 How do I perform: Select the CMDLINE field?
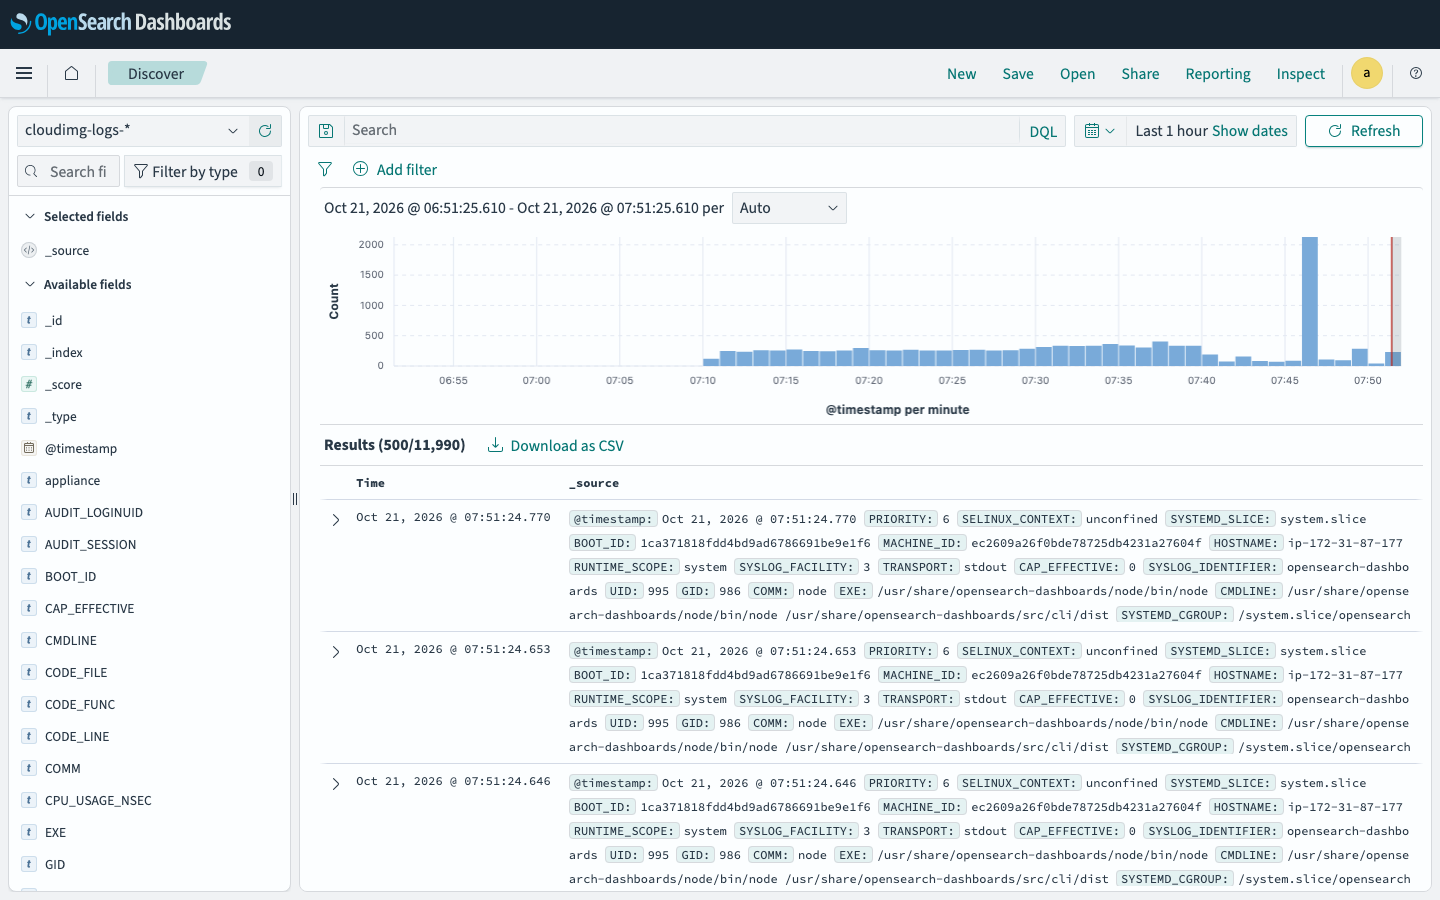coord(71,641)
